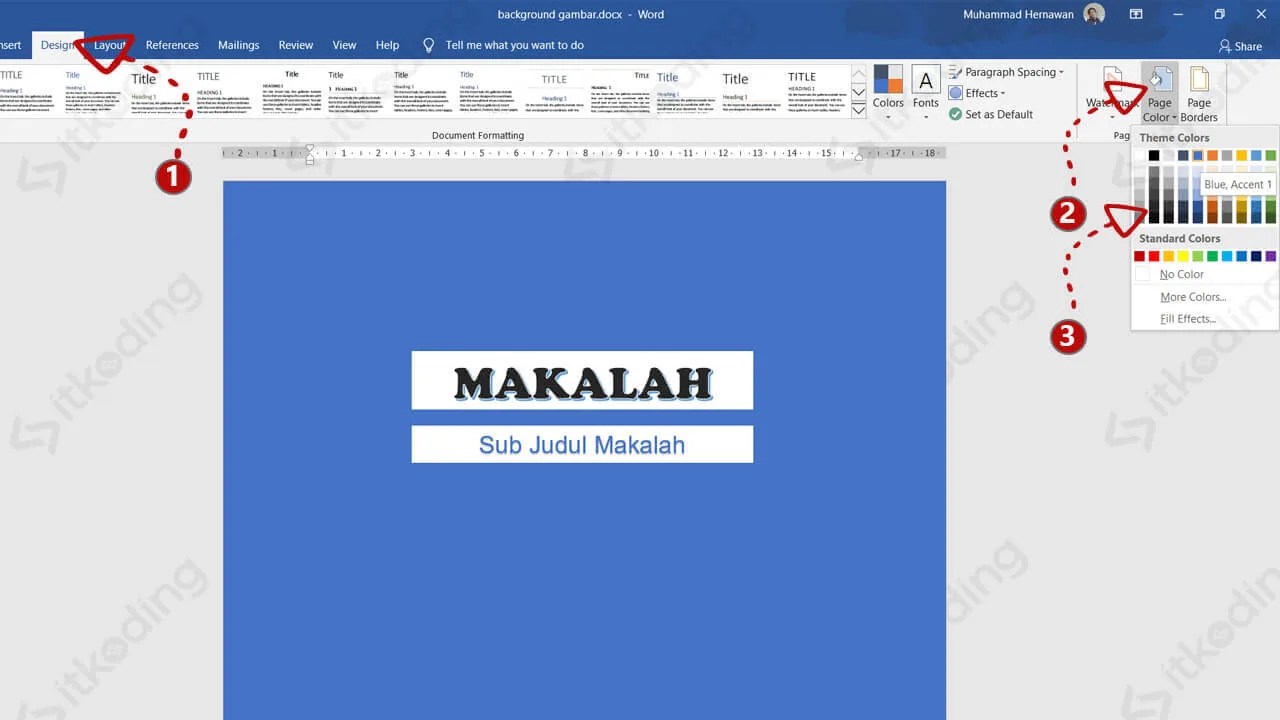Select light green standard color swatch

click(1197, 256)
